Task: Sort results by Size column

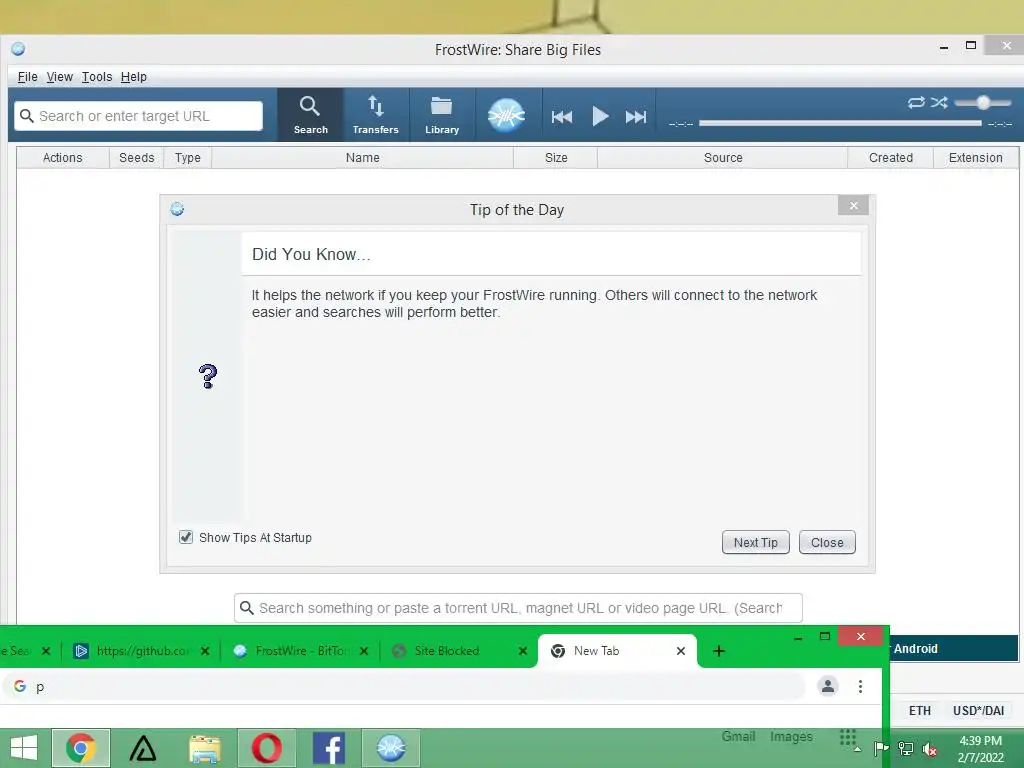Action: (556, 157)
